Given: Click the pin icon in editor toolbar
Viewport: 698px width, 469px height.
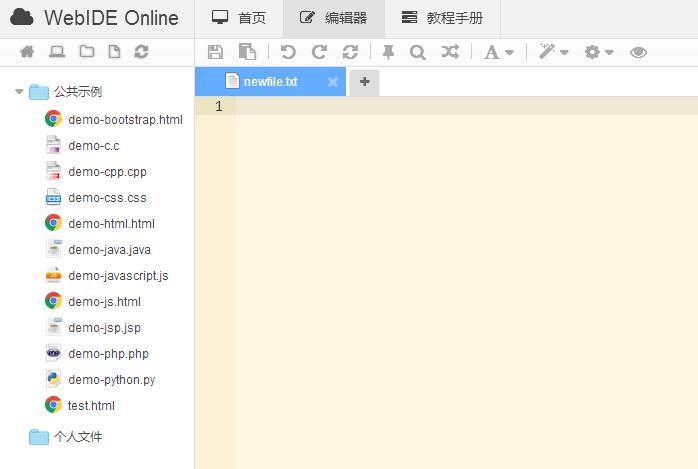Looking at the screenshot, I should point(388,52).
